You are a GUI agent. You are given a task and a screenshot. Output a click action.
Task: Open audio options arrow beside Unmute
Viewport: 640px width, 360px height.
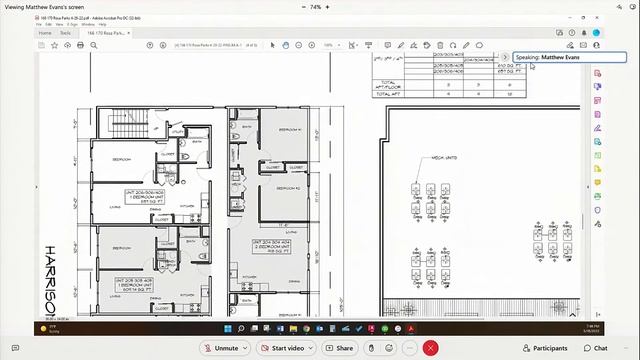coord(245,348)
